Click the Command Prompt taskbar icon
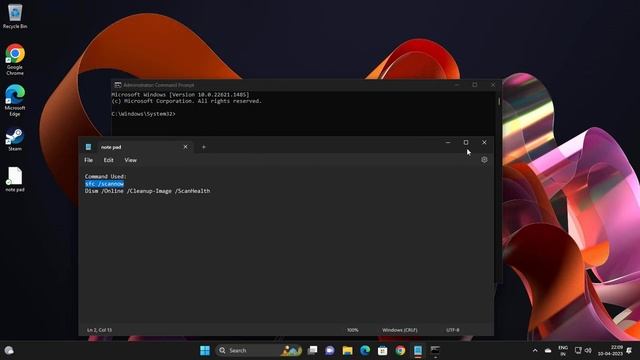 (x=435, y=350)
